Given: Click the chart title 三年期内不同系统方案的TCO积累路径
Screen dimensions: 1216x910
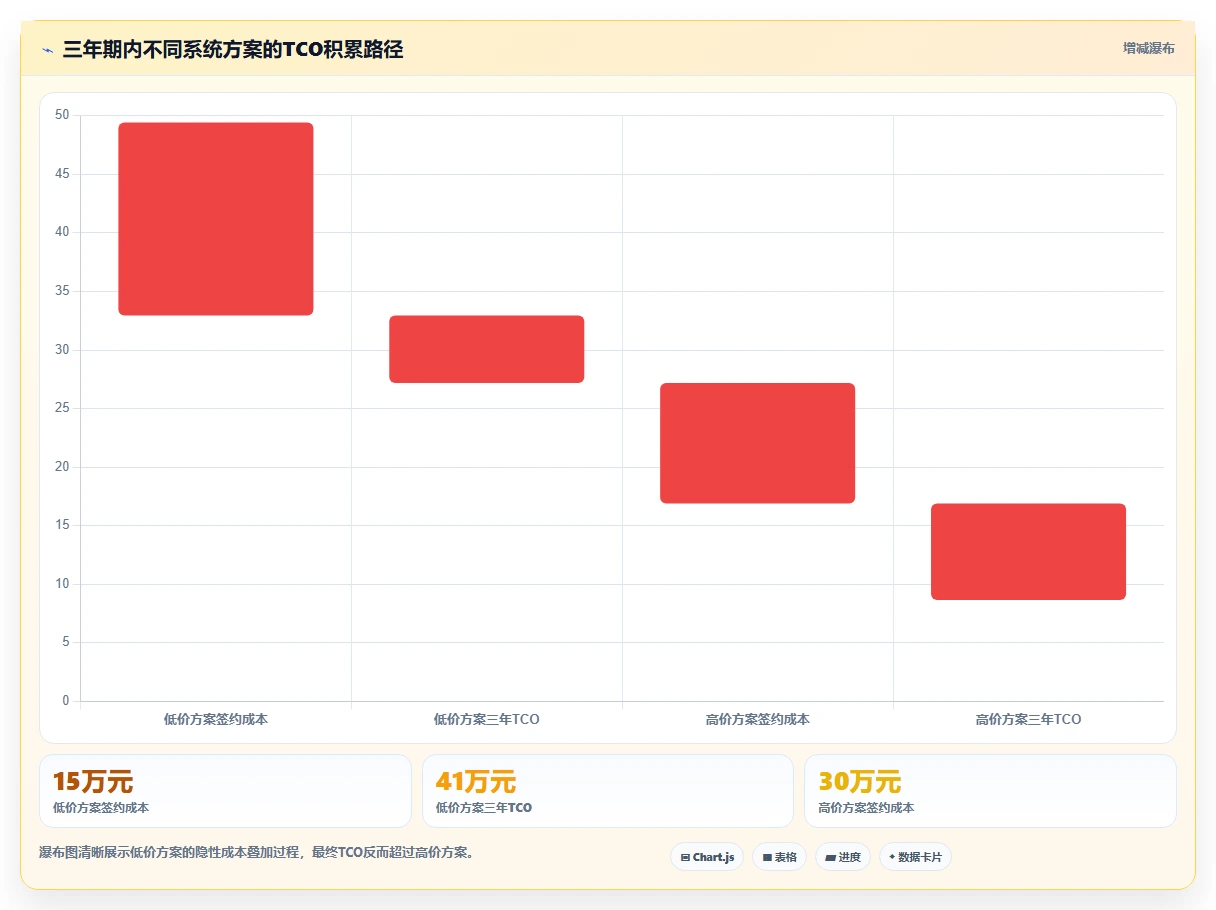Looking at the screenshot, I should click(233, 49).
